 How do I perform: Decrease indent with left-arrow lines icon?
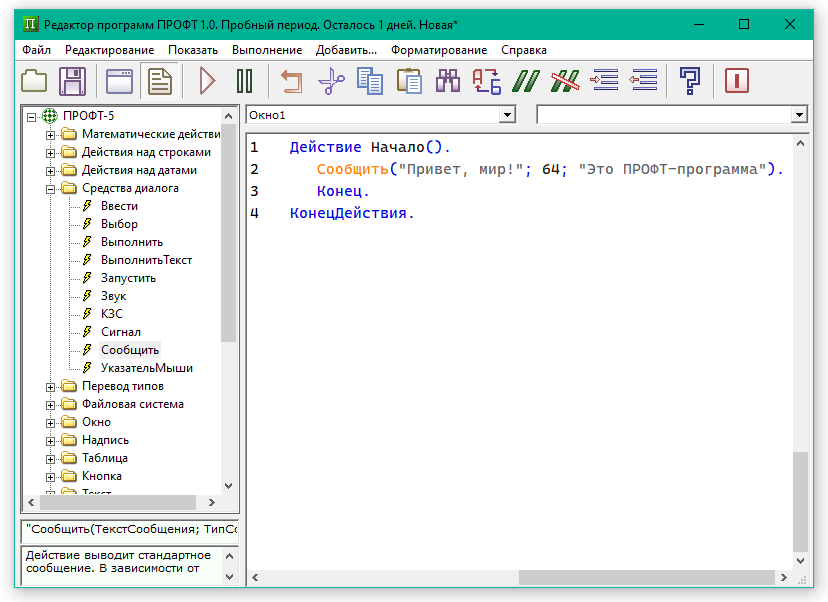[x=643, y=80]
